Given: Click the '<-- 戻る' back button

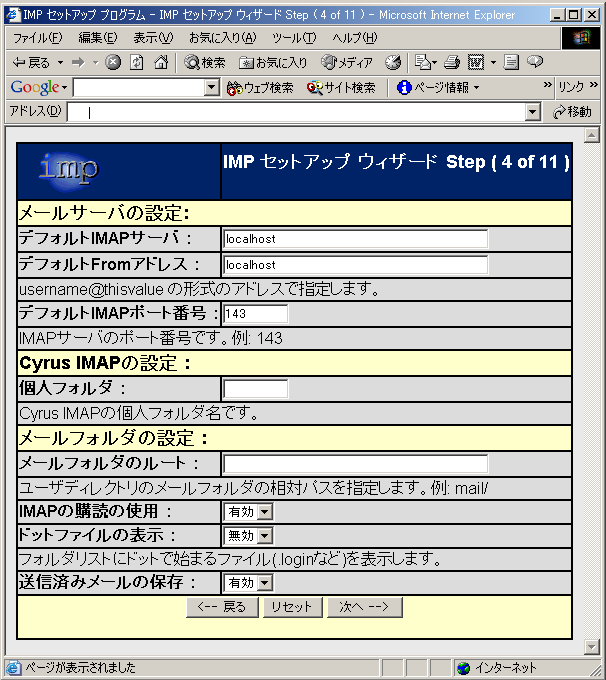Looking at the screenshot, I should (222, 607).
